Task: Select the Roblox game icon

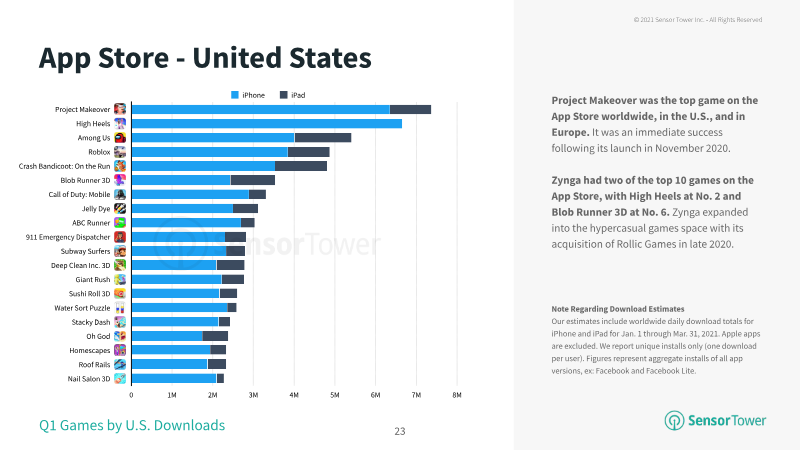Action: 120,152
